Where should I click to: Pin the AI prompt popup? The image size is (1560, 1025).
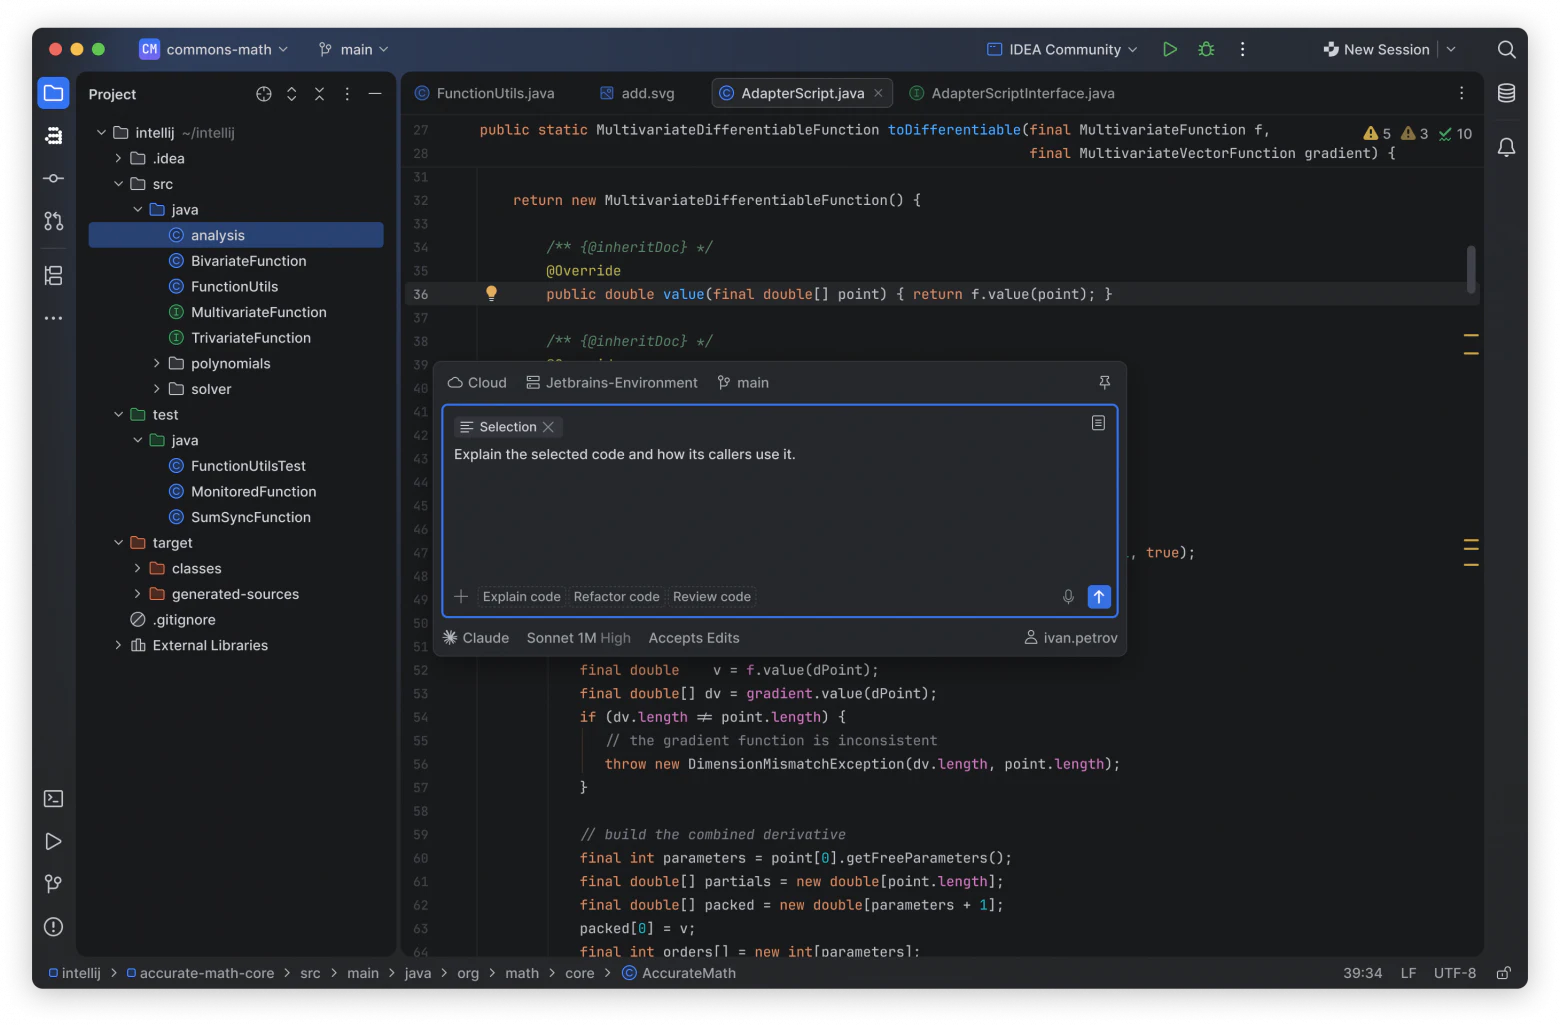pyautogui.click(x=1104, y=382)
